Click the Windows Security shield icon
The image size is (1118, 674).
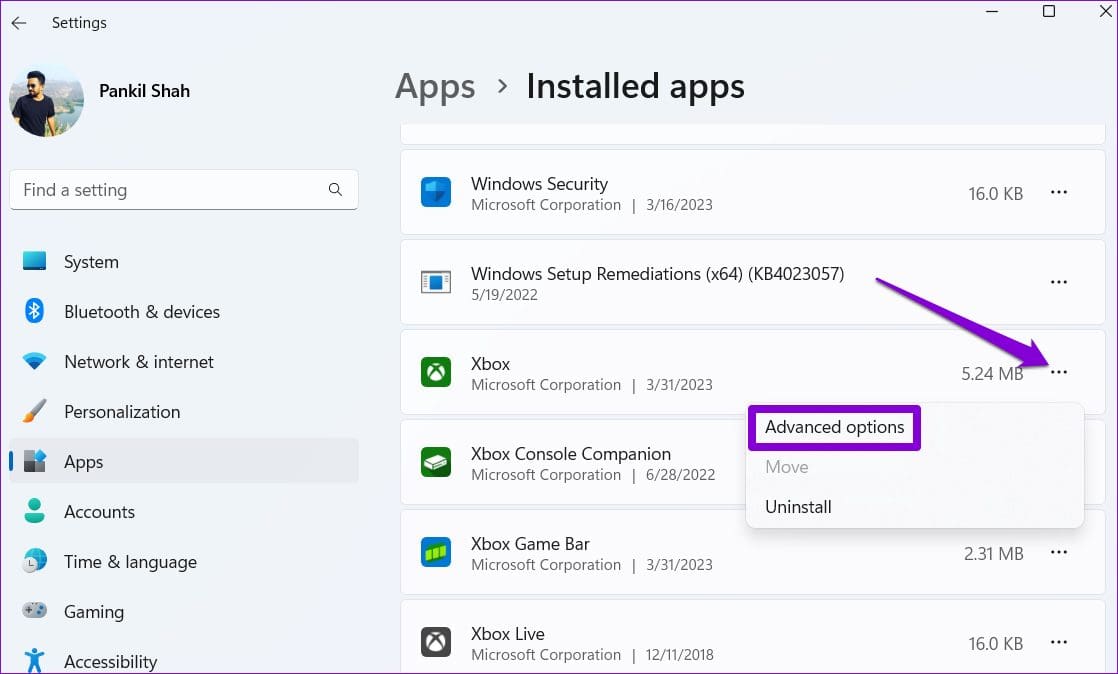(x=436, y=192)
